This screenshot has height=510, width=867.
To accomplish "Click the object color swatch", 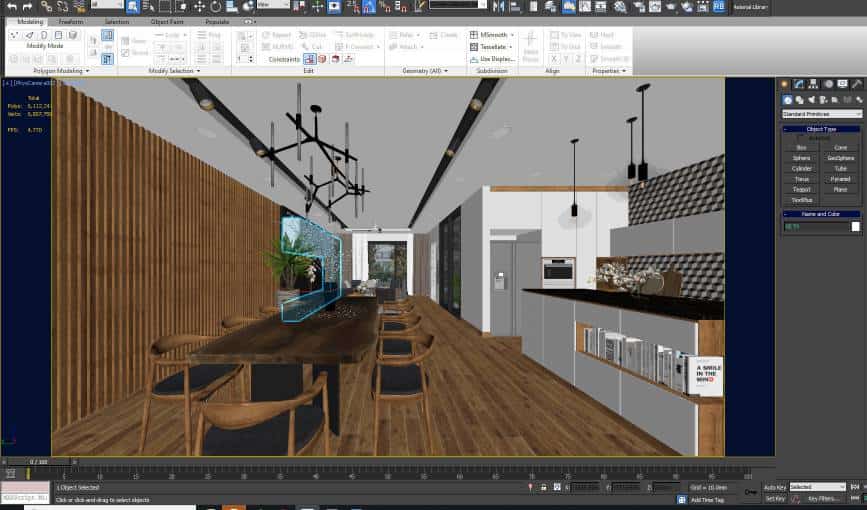I will [855, 226].
